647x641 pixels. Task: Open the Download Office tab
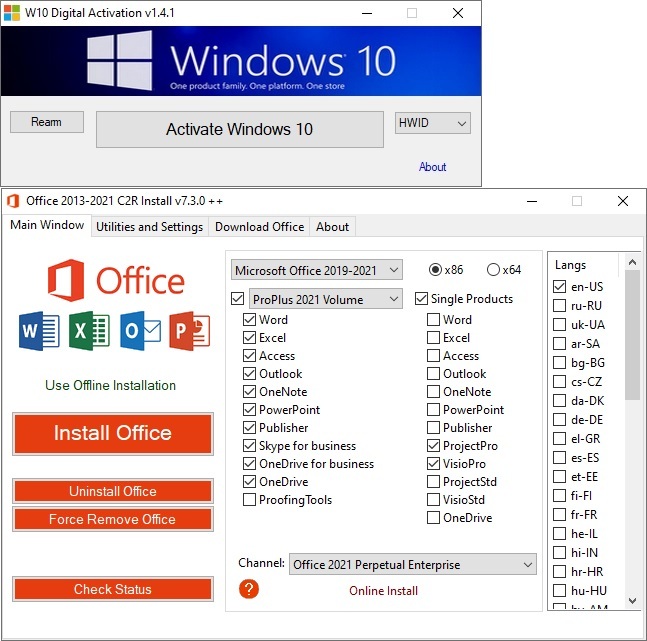pyautogui.click(x=260, y=227)
